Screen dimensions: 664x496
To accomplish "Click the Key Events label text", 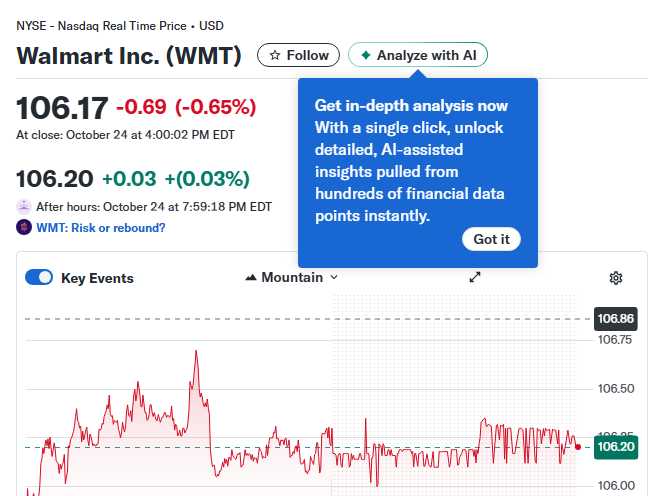I will point(97,279).
